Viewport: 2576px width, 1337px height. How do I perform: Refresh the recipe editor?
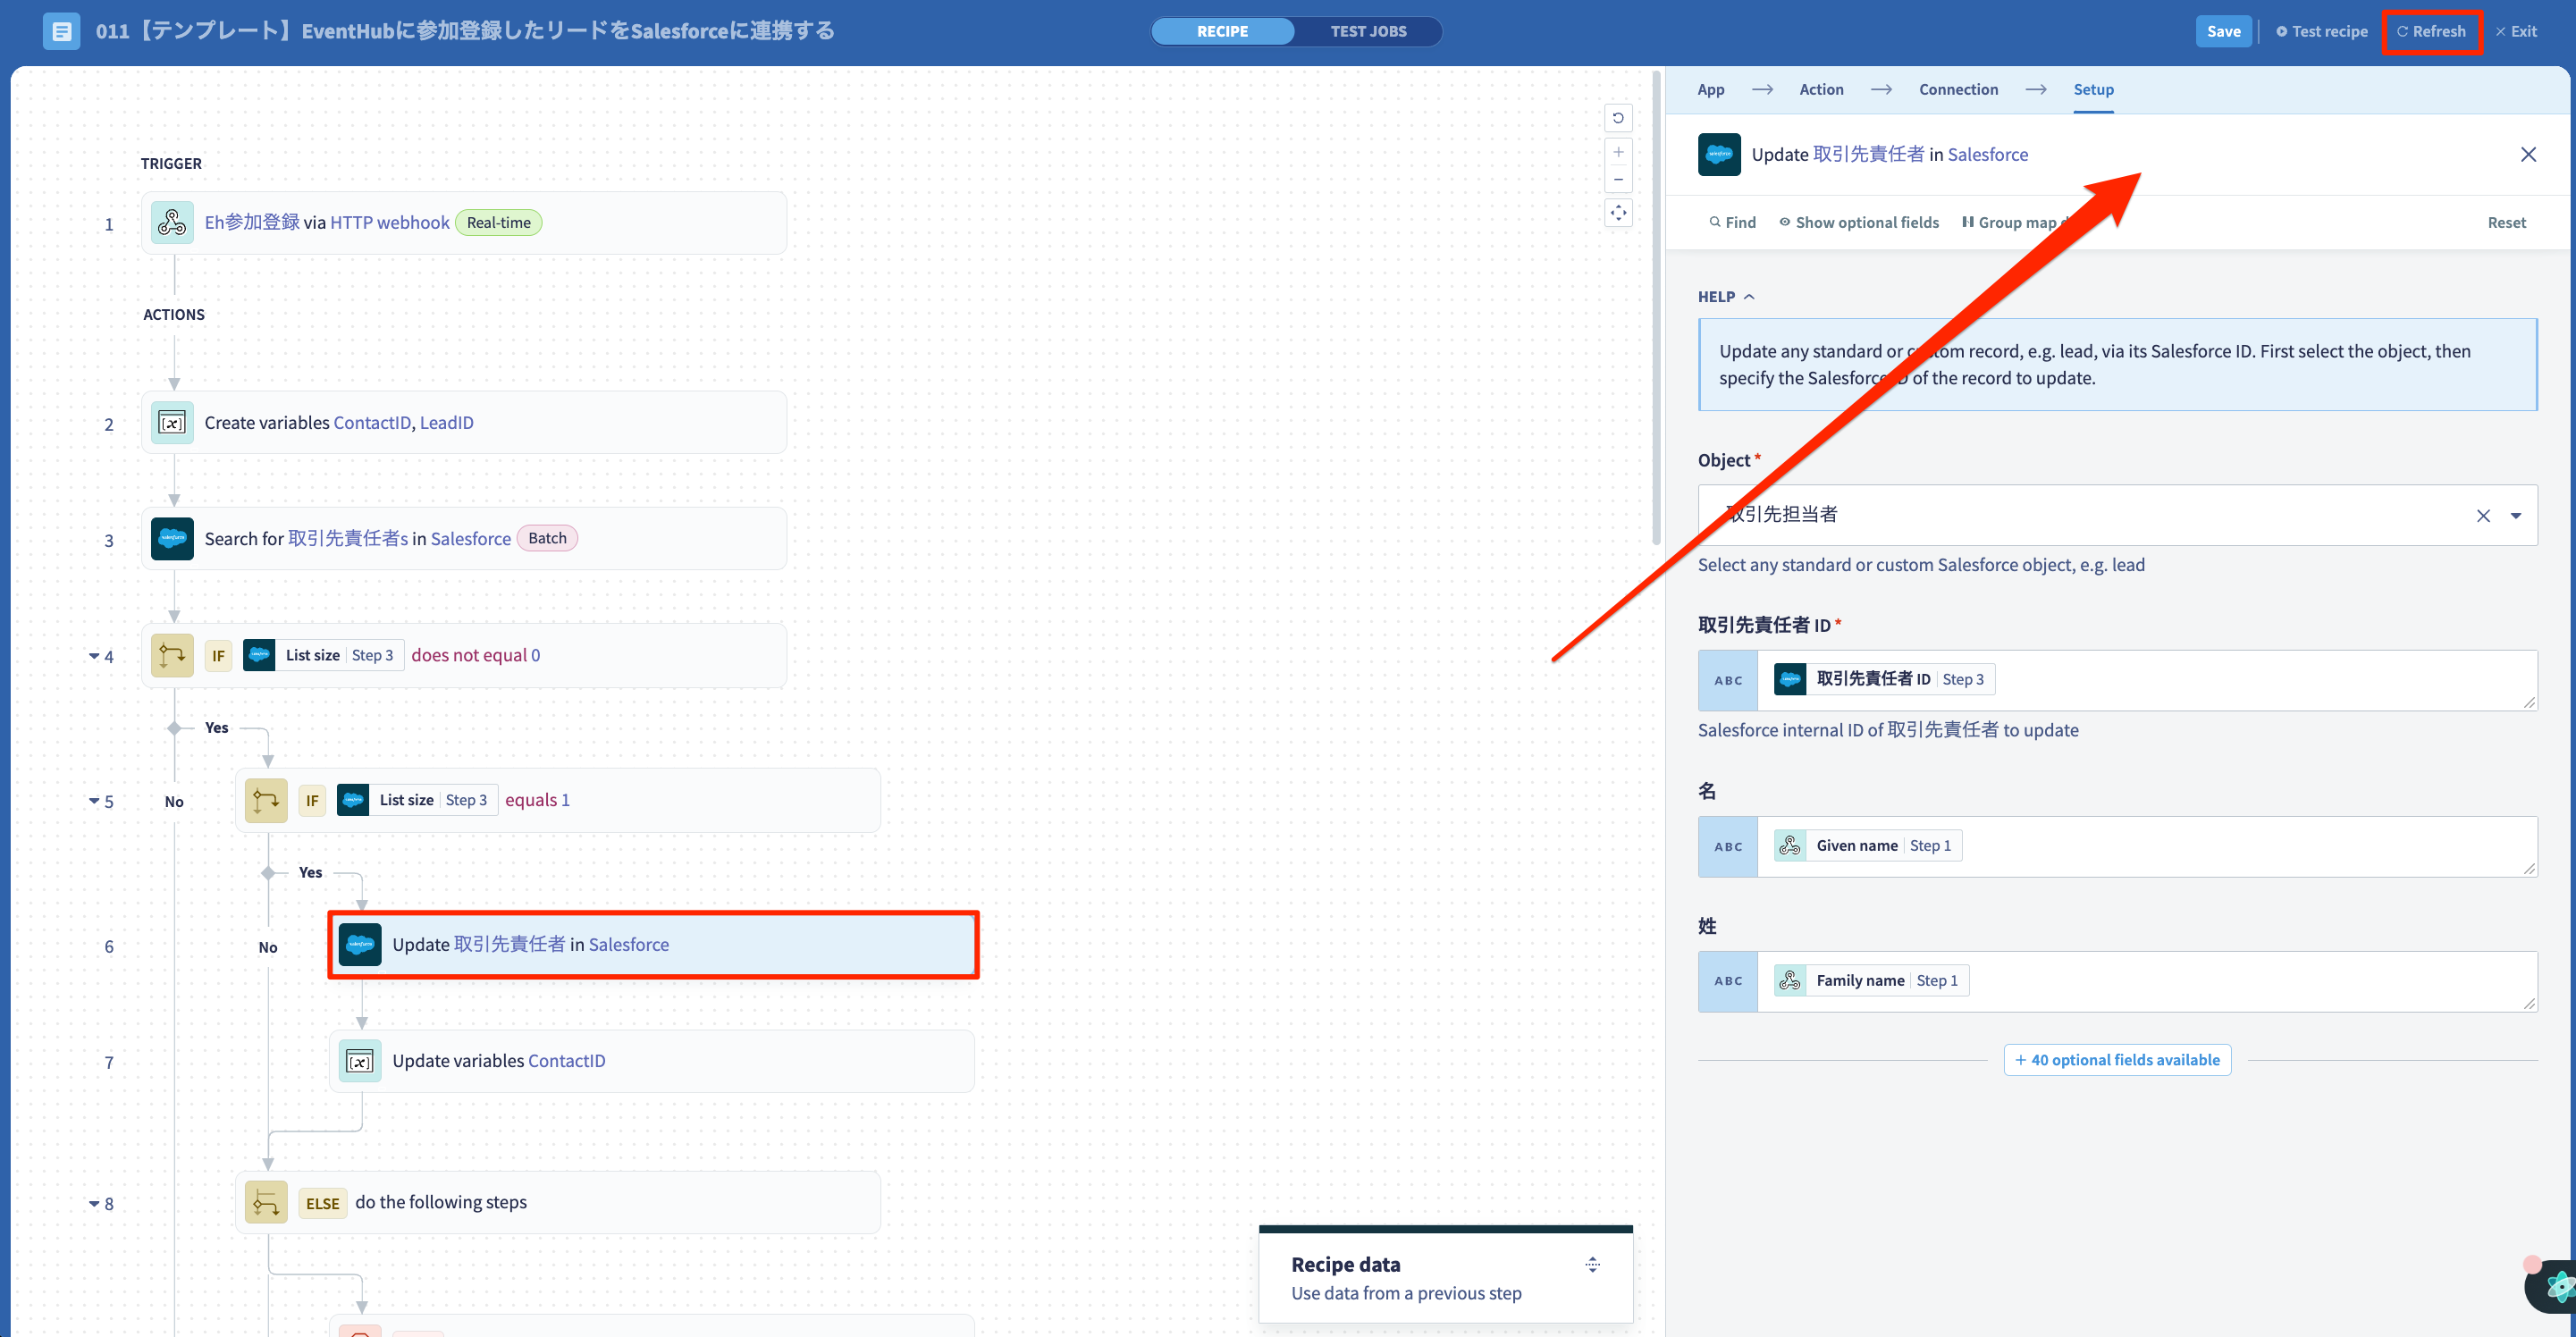tap(2431, 31)
